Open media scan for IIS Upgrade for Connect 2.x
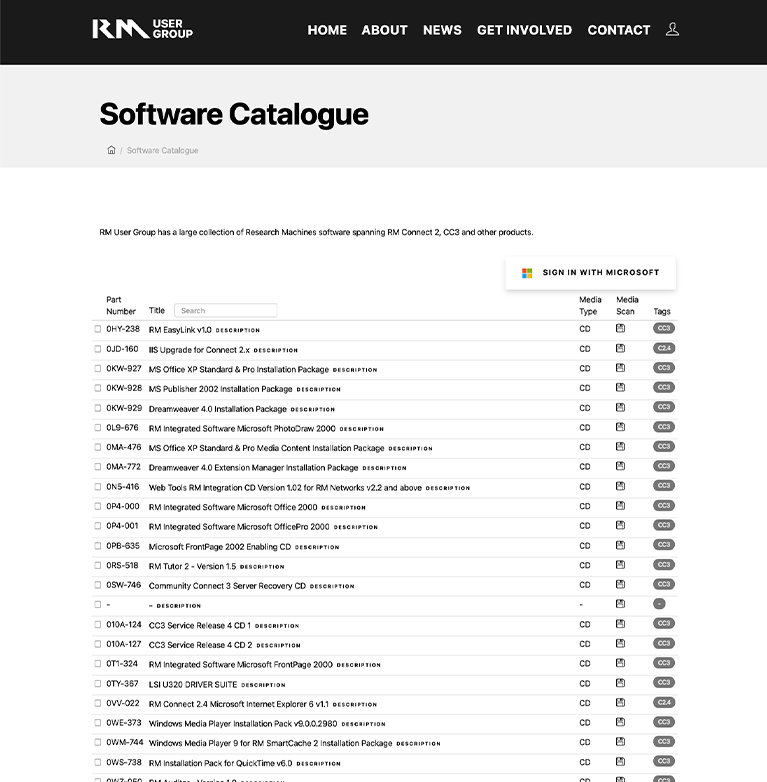The width and height of the screenshot is (767, 782). [x=620, y=348]
